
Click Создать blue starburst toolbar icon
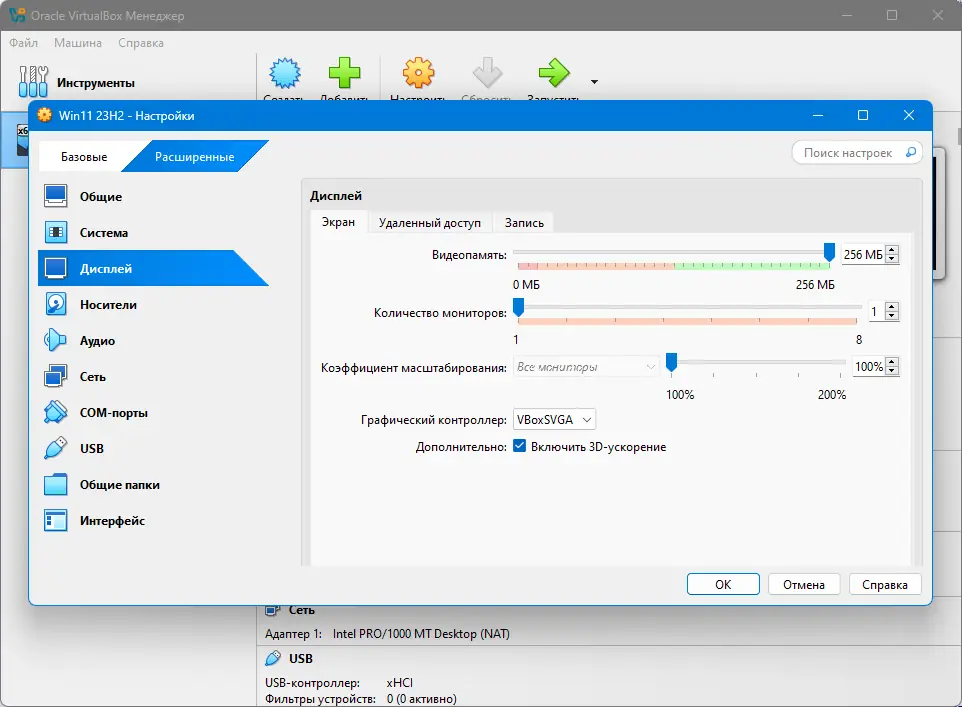(285, 73)
